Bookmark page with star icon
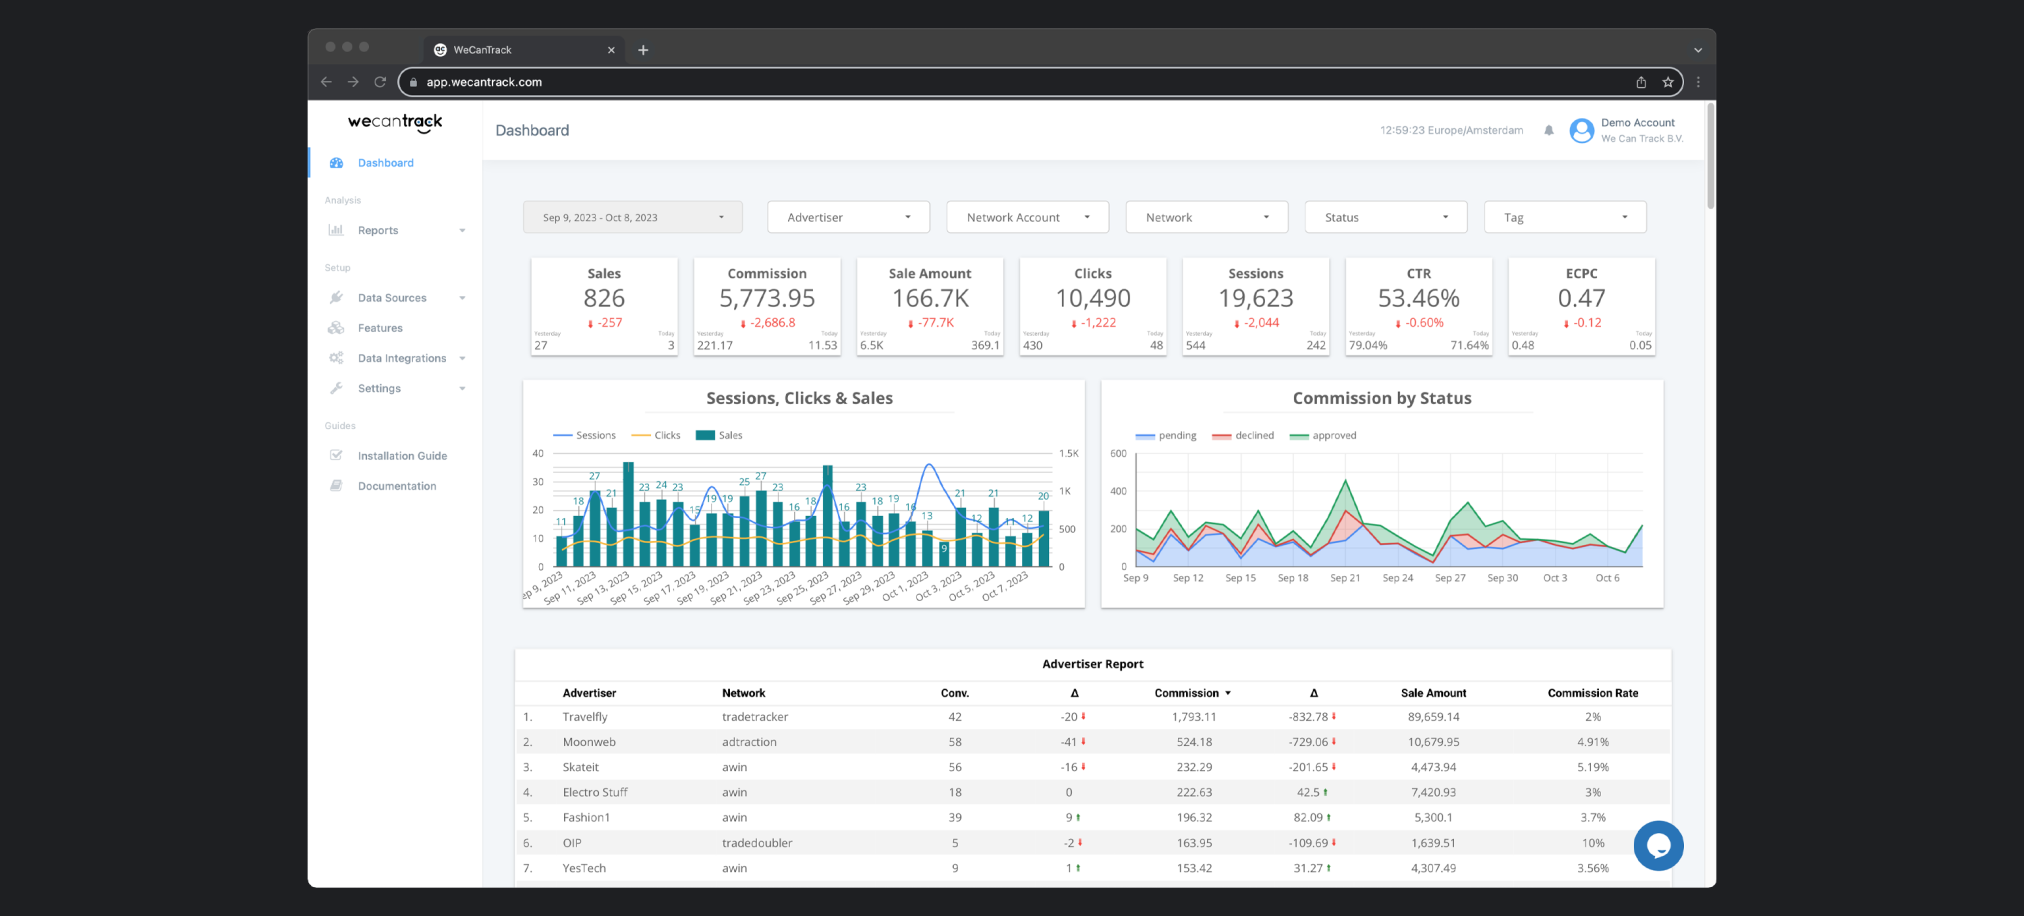 coord(1668,82)
